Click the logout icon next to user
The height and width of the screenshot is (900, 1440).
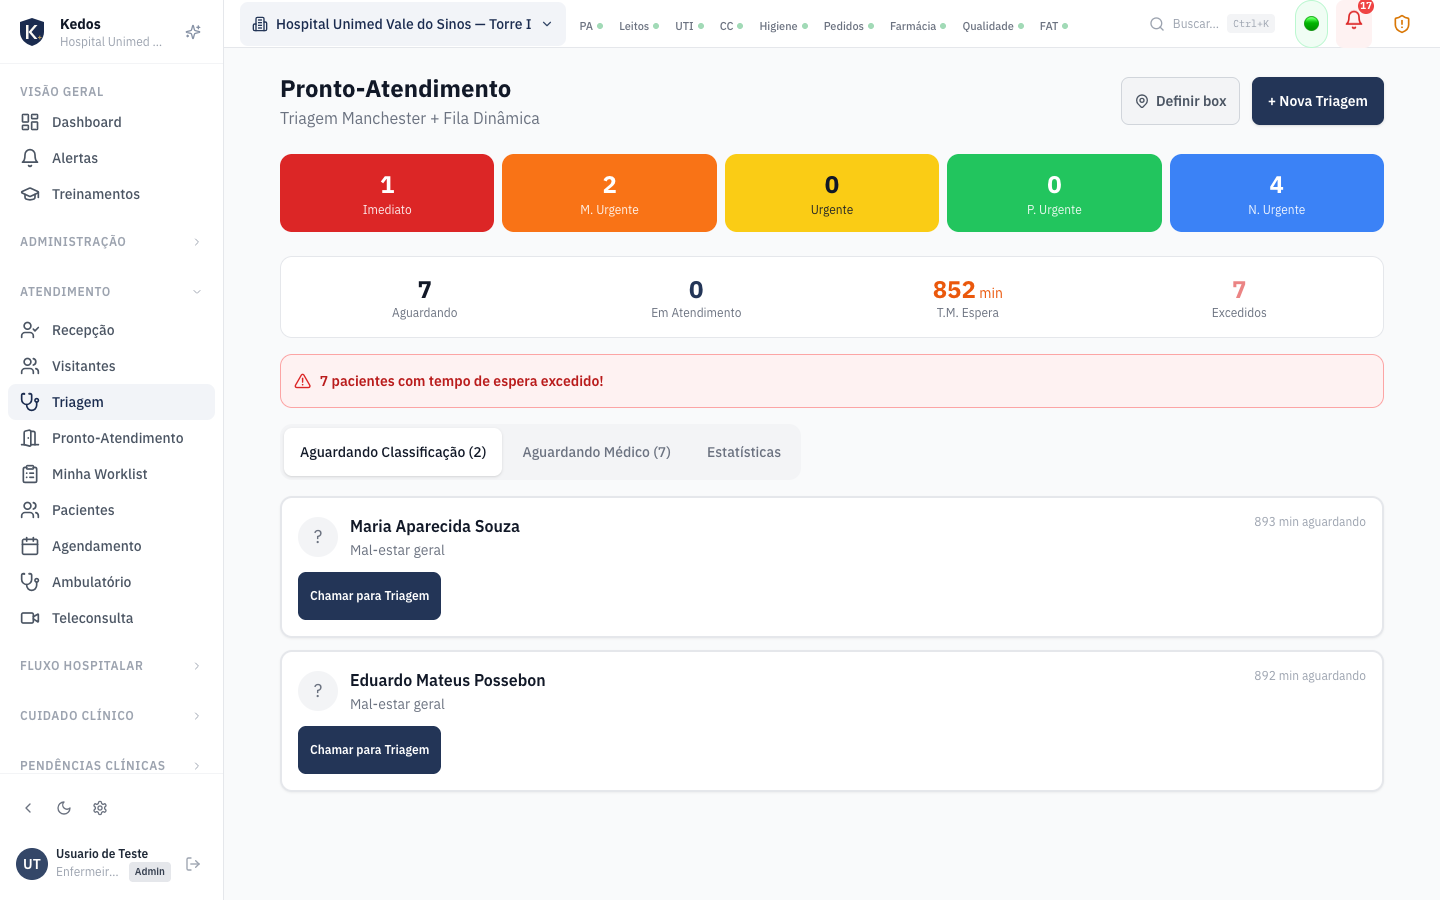coord(193,864)
